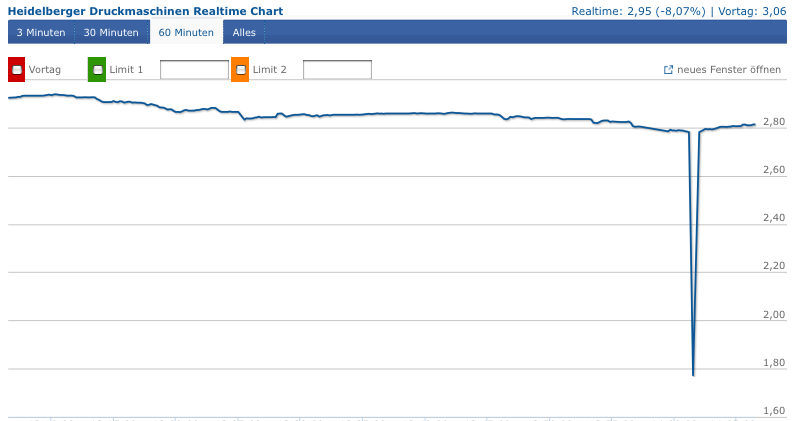The width and height of the screenshot is (793, 421).
Task: Click the Limit 1 value input field
Action: click(194, 70)
